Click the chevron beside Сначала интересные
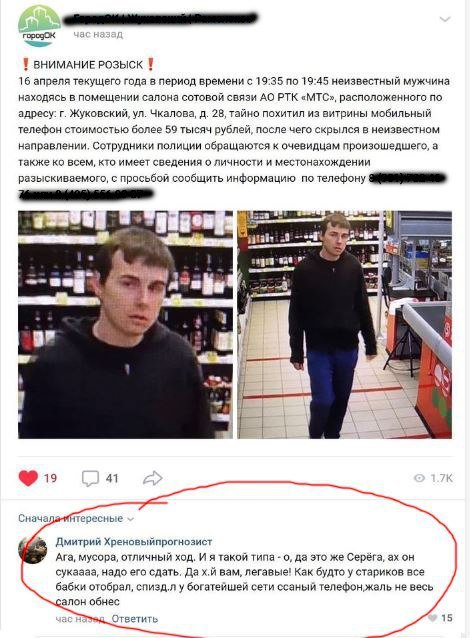The height and width of the screenshot is (638, 470). tap(130, 519)
